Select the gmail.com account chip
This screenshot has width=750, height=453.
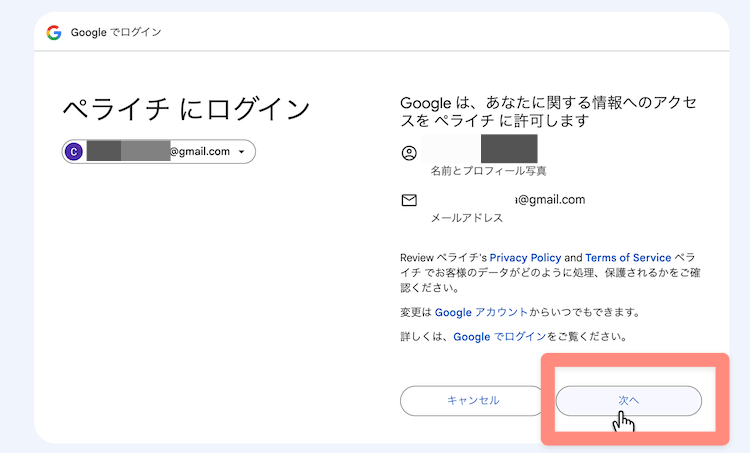[159, 152]
